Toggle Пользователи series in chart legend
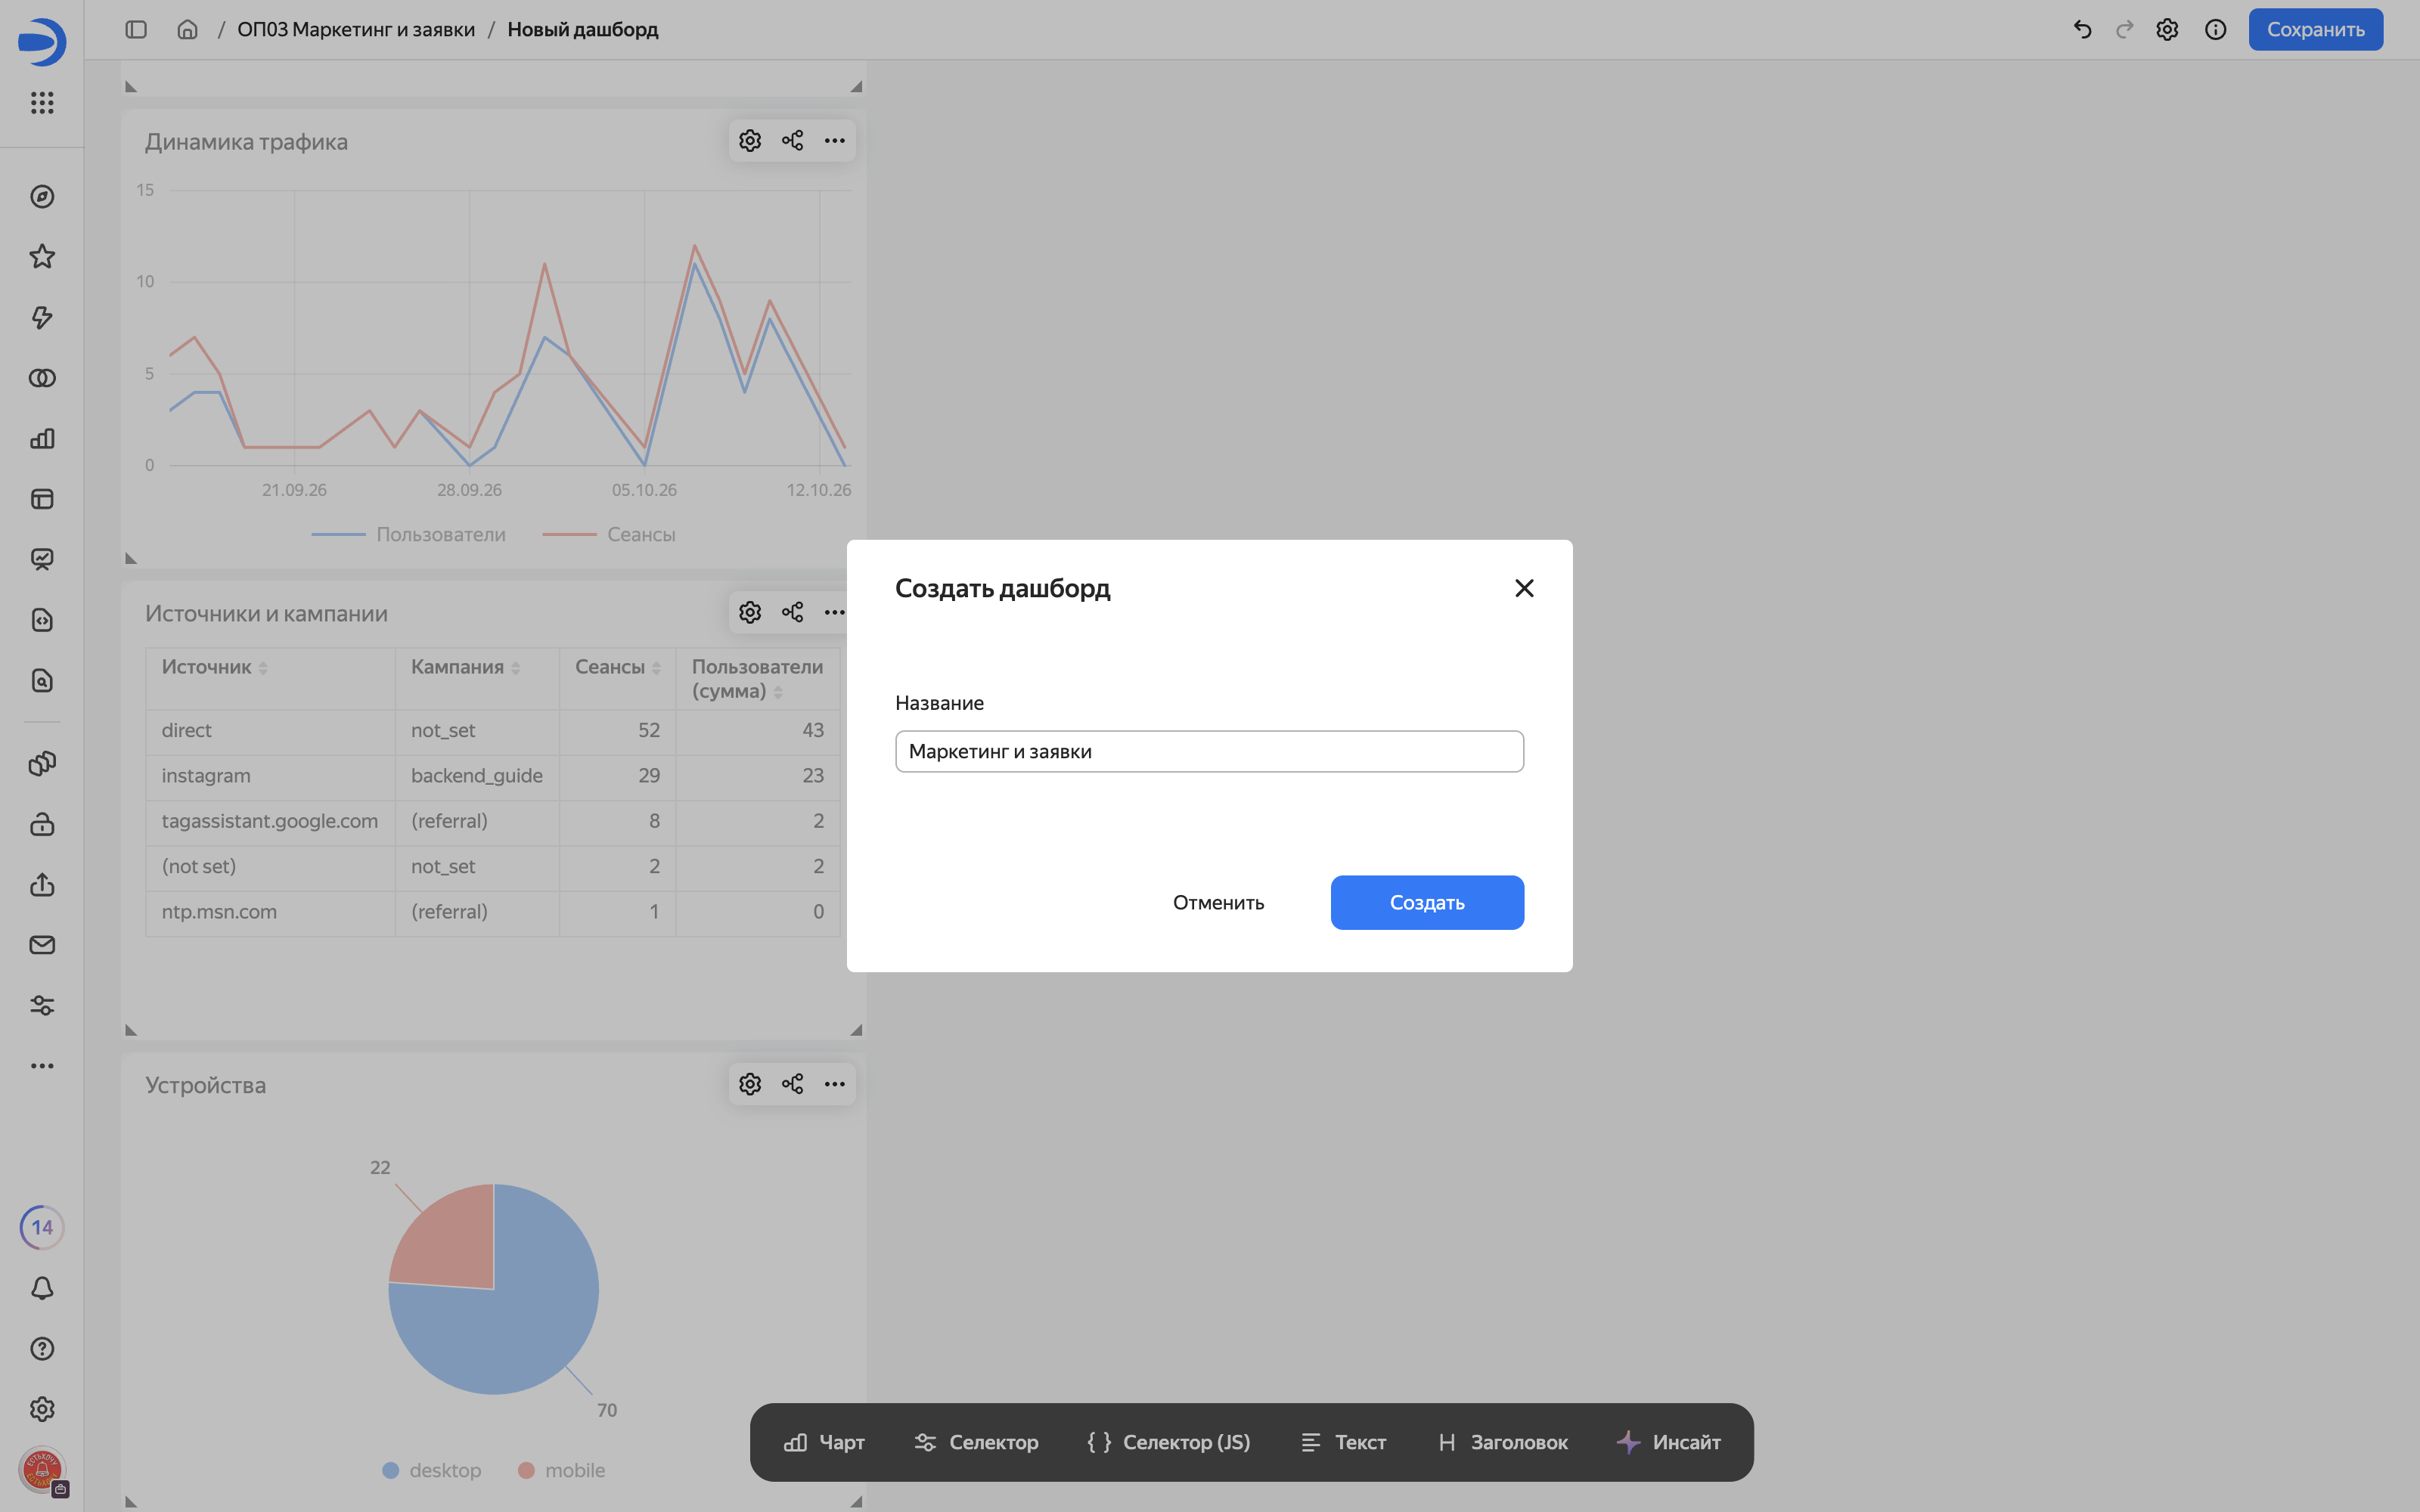 pyautogui.click(x=408, y=534)
